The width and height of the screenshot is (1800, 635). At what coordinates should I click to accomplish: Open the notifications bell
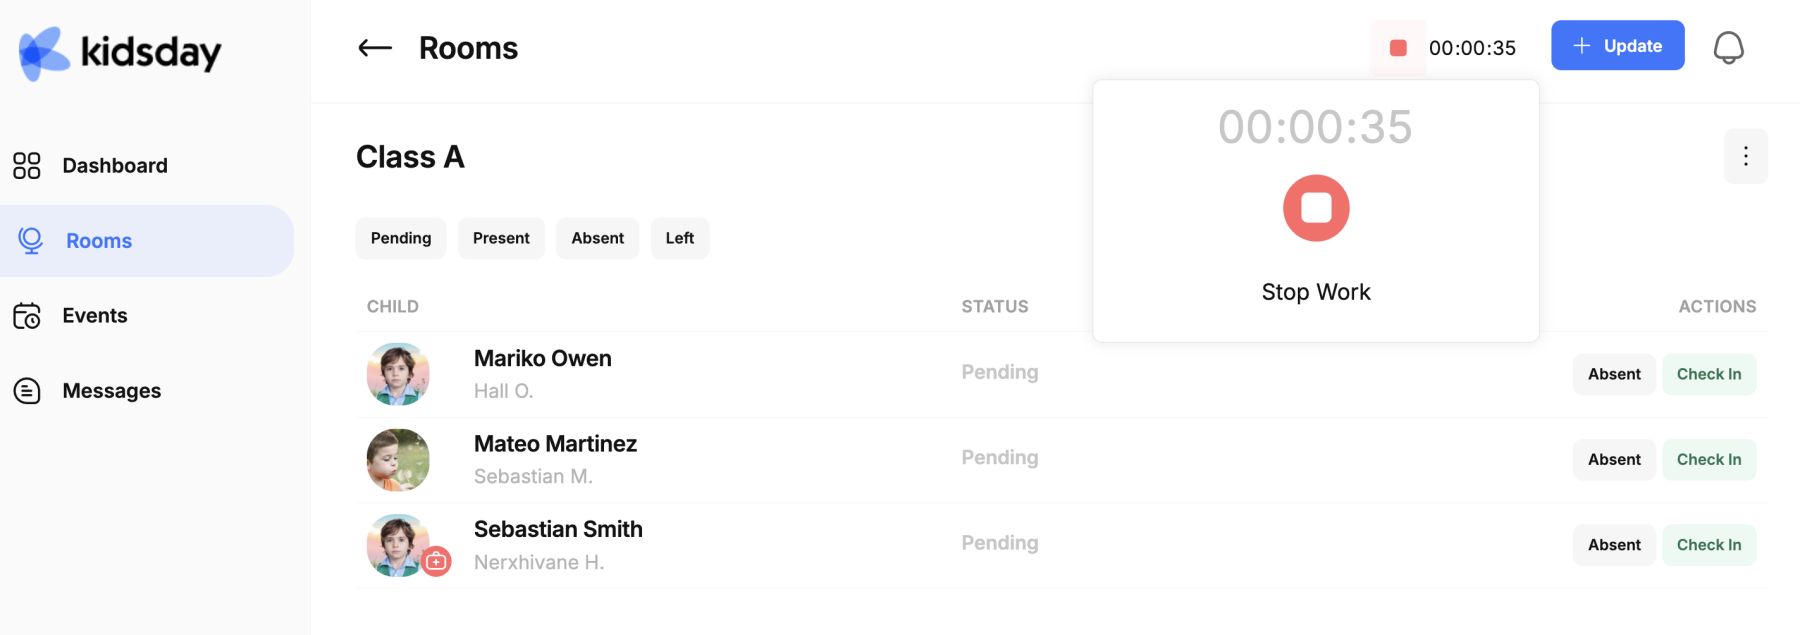point(1728,47)
